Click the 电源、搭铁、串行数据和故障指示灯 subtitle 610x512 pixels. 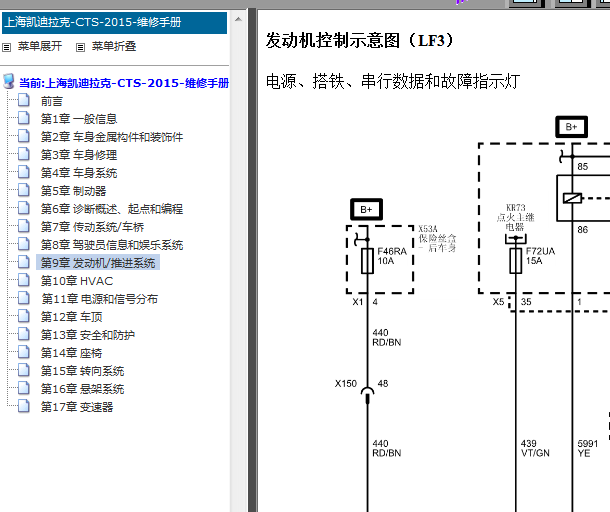pos(393,82)
